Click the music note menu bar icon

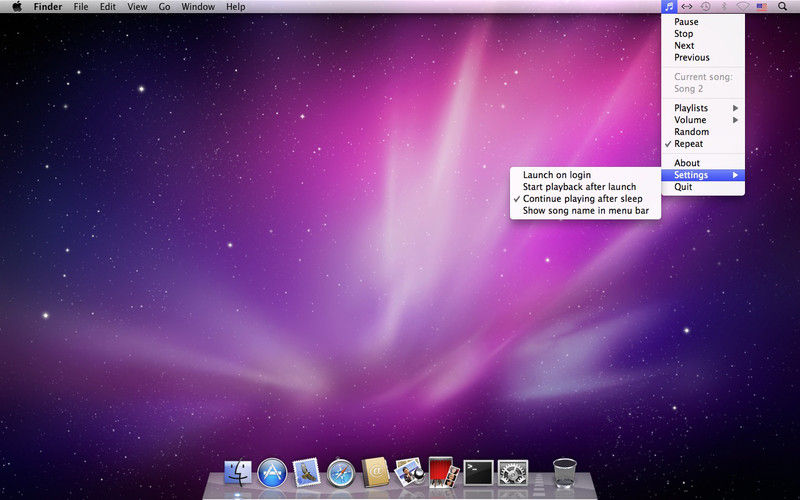click(x=669, y=7)
